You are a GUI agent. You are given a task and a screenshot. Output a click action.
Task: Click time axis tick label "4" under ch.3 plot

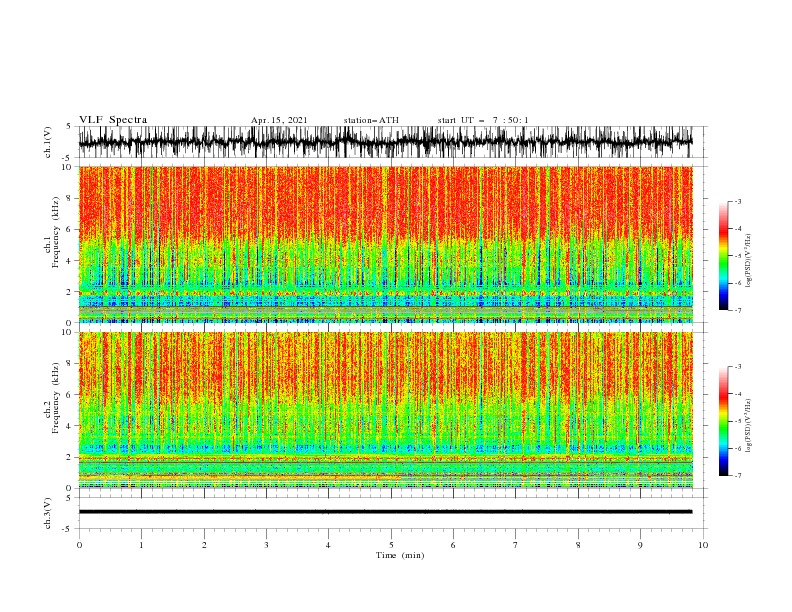coord(328,545)
